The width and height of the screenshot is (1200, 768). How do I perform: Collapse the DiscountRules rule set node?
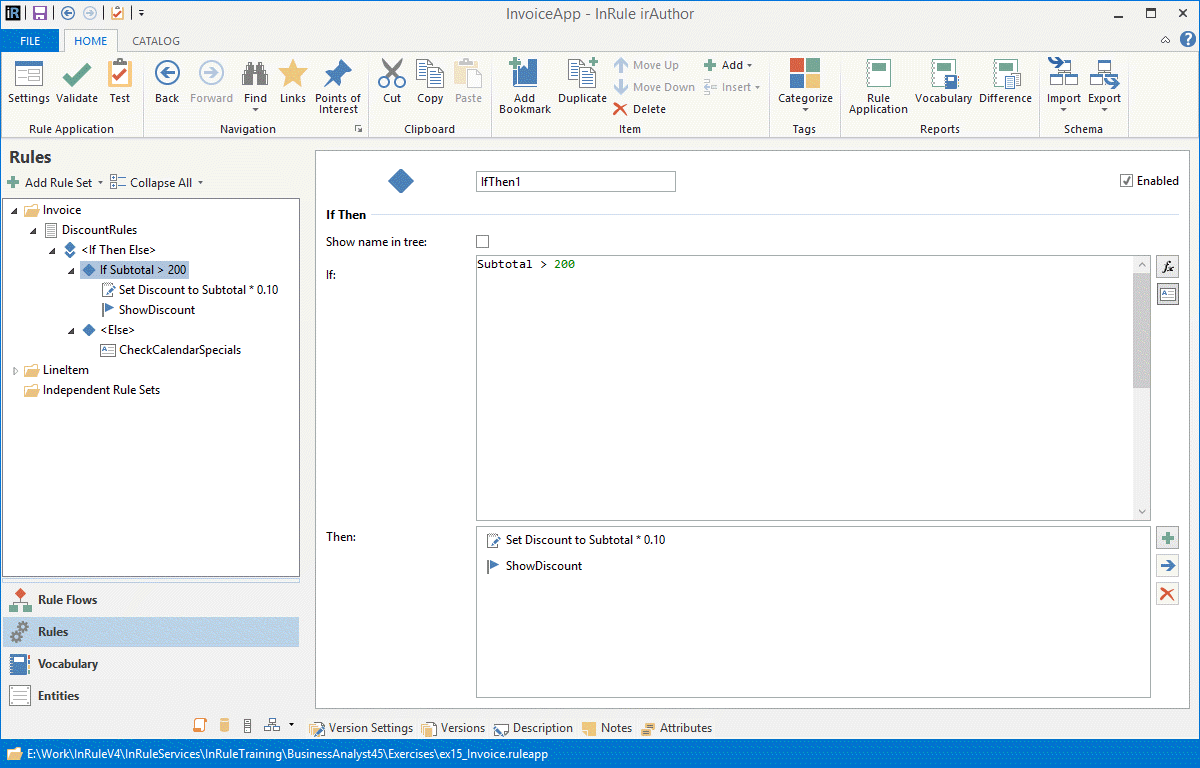(x=34, y=231)
